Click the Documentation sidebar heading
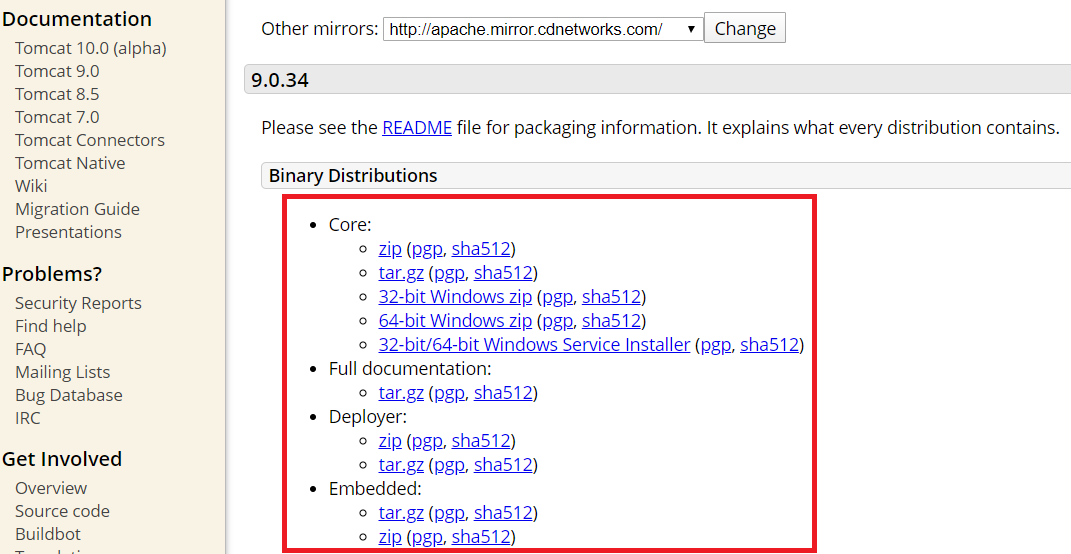Viewport: 1071px width, 554px height. click(77, 18)
